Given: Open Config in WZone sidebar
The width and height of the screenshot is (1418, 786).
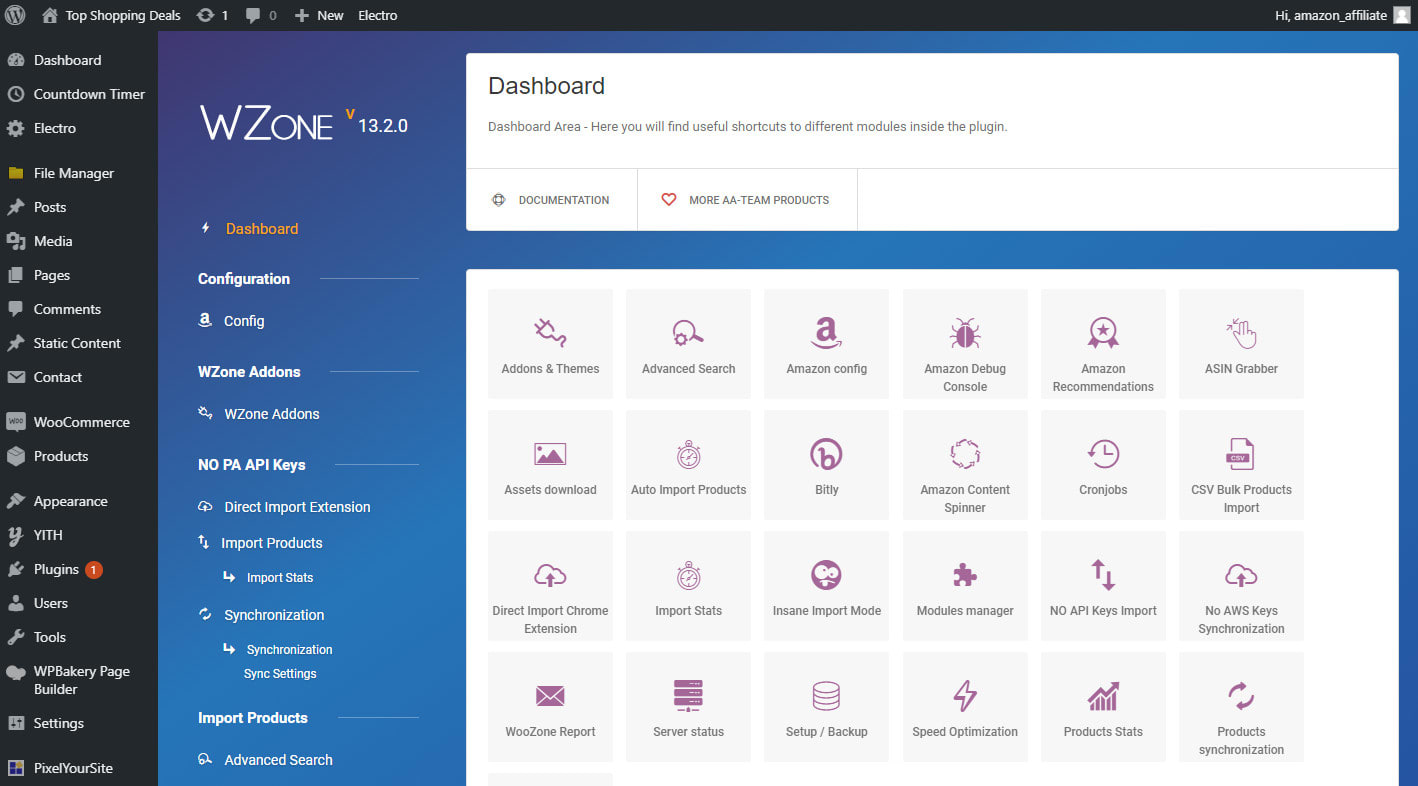Looking at the screenshot, I should (243, 321).
